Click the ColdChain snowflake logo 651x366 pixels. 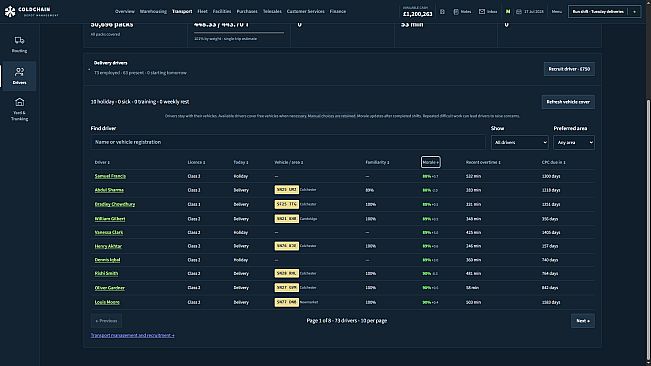pos(10,12)
